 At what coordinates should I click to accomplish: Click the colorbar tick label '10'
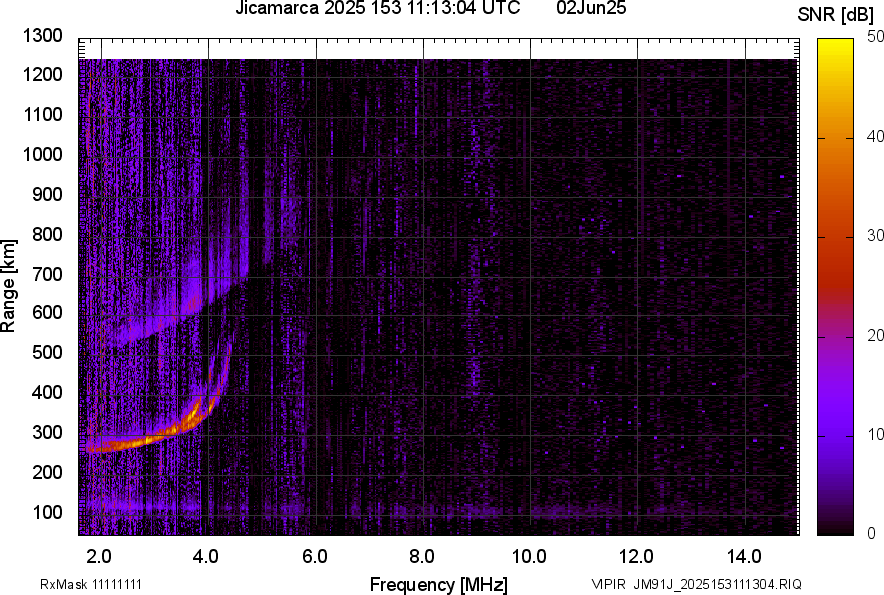click(875, 434)
